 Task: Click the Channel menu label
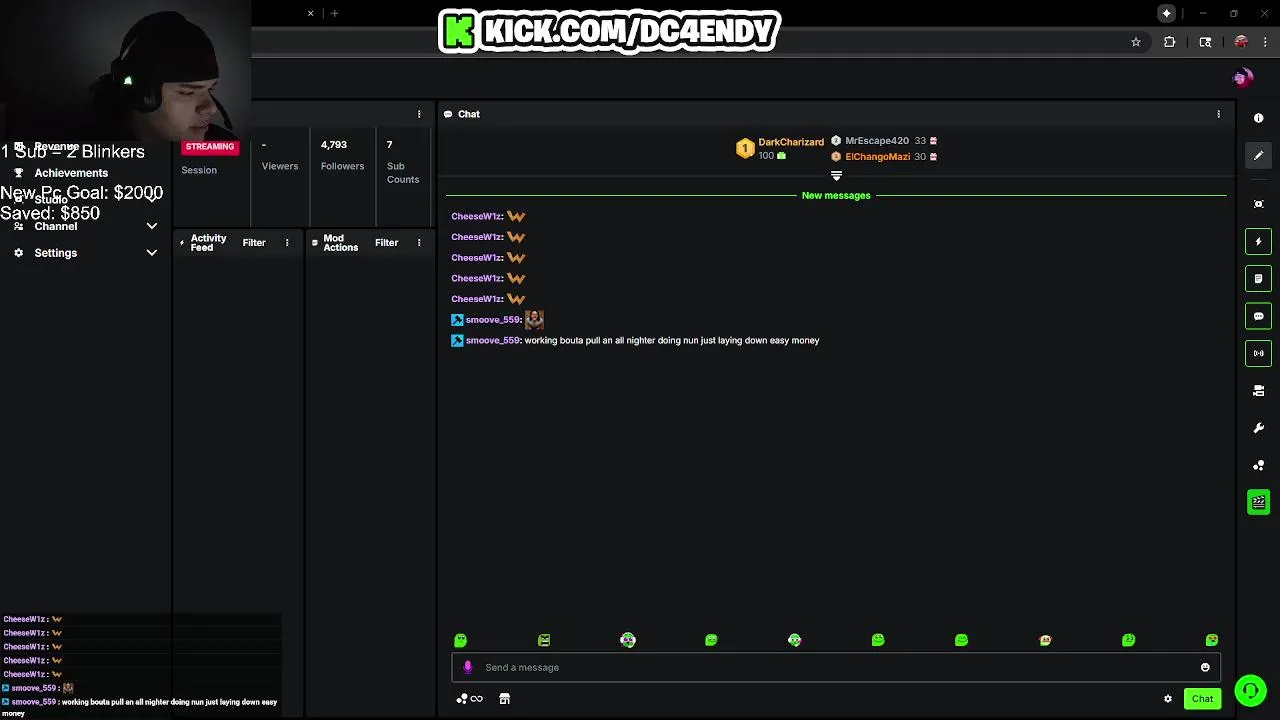click(56, 226)
